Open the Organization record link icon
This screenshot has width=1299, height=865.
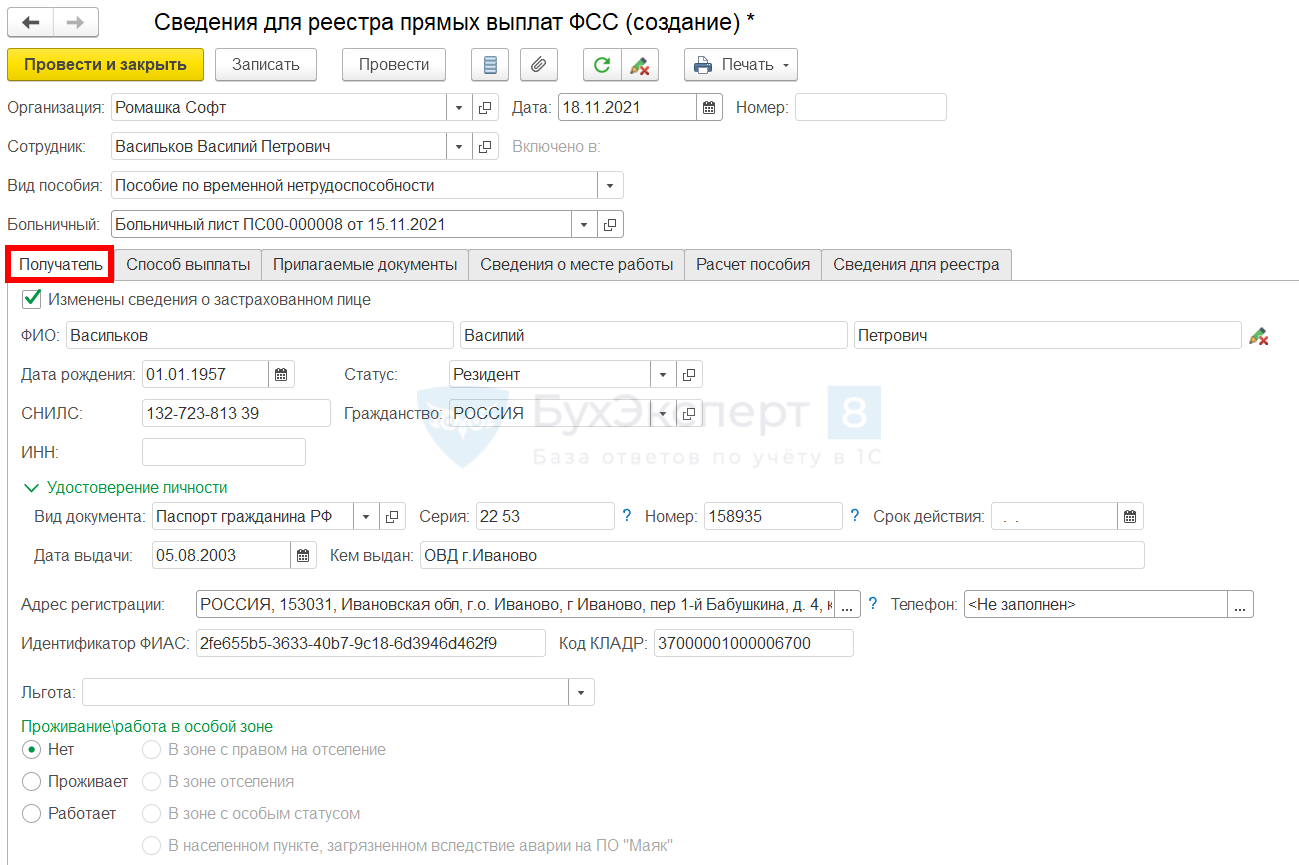[485, 107]
